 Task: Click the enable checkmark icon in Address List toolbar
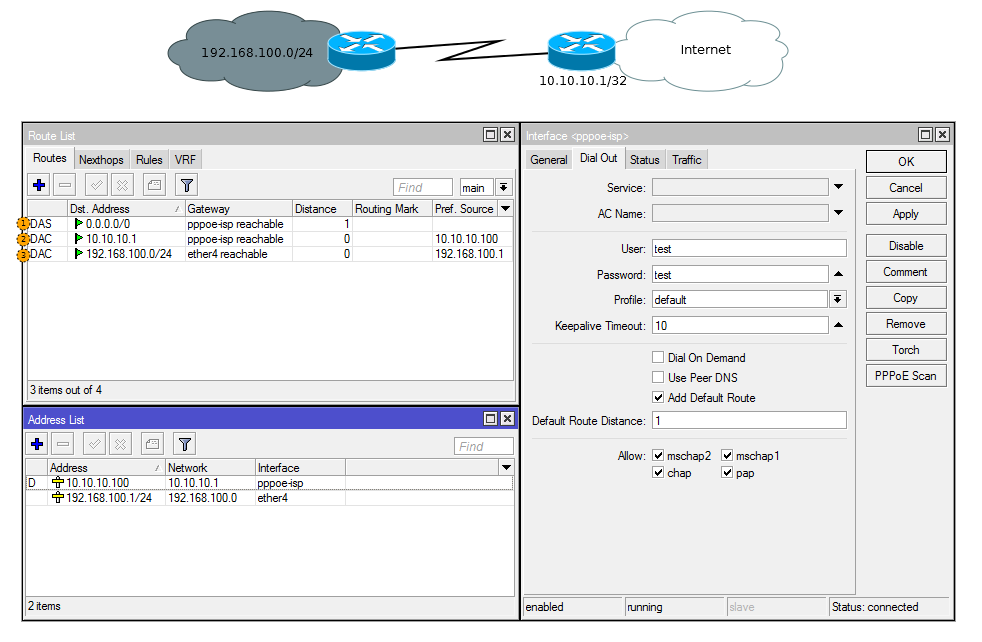coord(95,444)
